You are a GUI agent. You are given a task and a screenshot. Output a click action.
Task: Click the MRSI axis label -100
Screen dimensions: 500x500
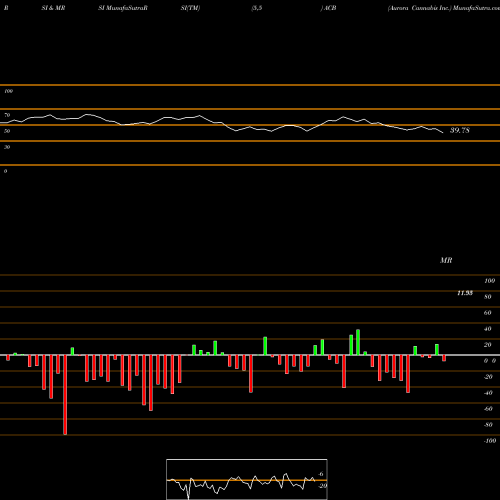point(490,441)
